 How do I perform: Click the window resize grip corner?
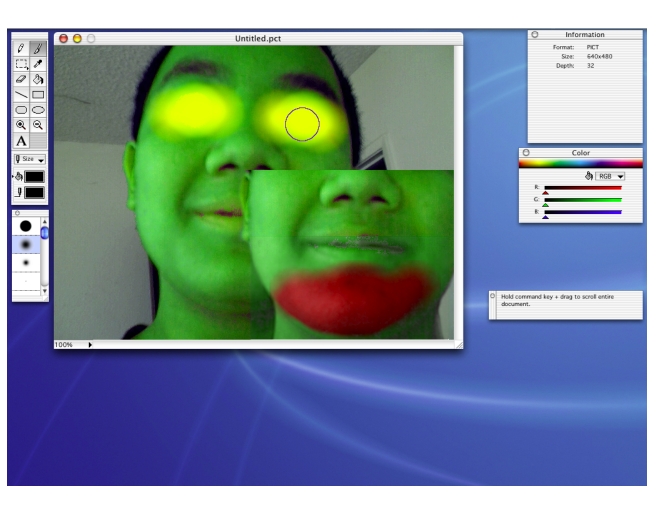point(459,345)
